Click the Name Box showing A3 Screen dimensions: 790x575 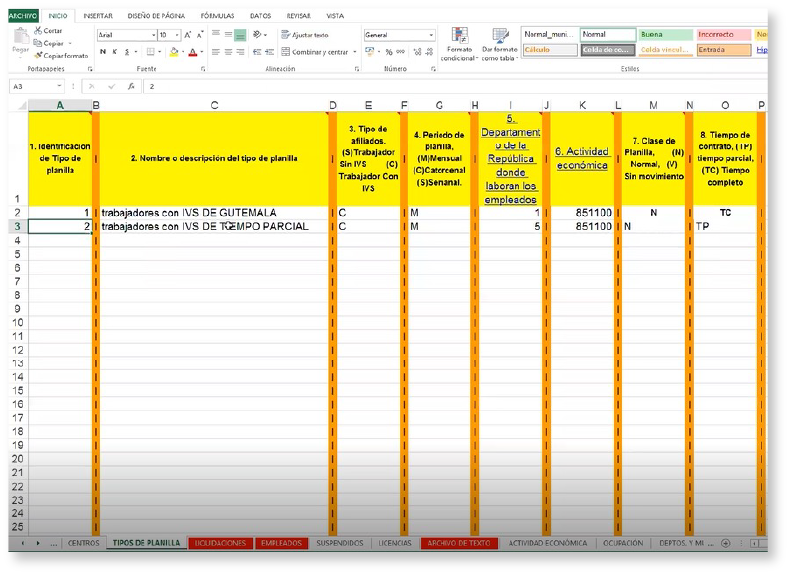point(35,87)
